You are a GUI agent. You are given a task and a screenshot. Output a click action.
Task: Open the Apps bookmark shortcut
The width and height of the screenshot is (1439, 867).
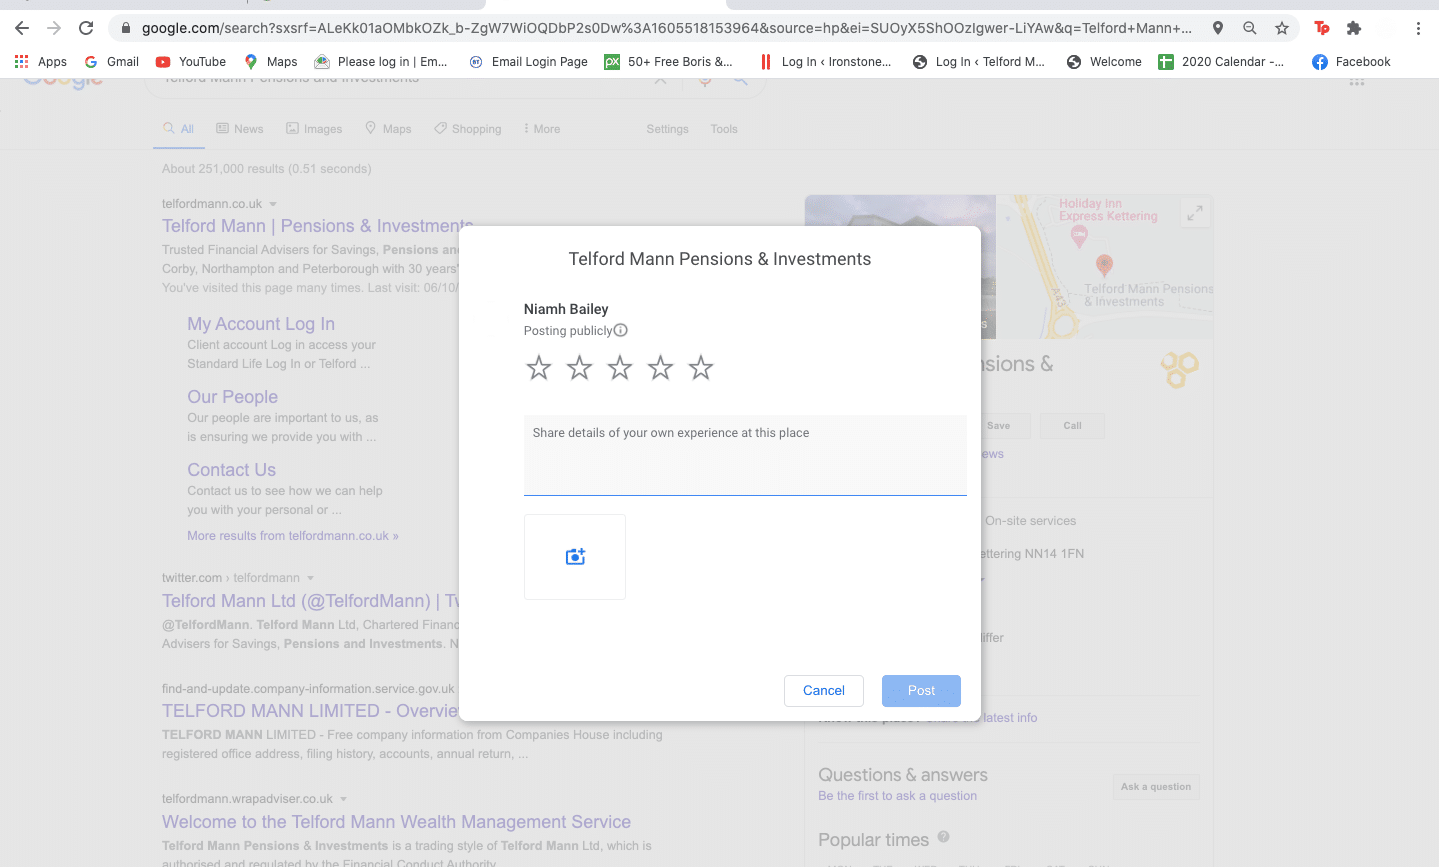click(41, 62)
